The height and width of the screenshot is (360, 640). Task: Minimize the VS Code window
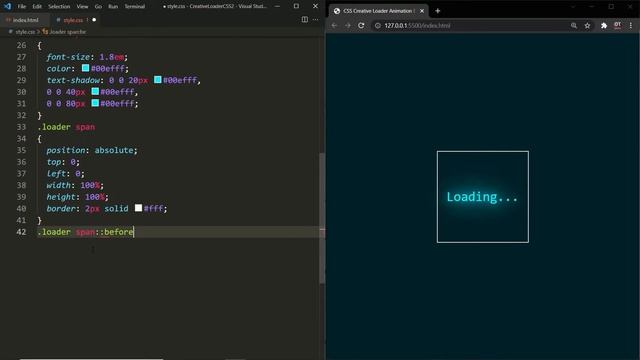coord(277,6)
